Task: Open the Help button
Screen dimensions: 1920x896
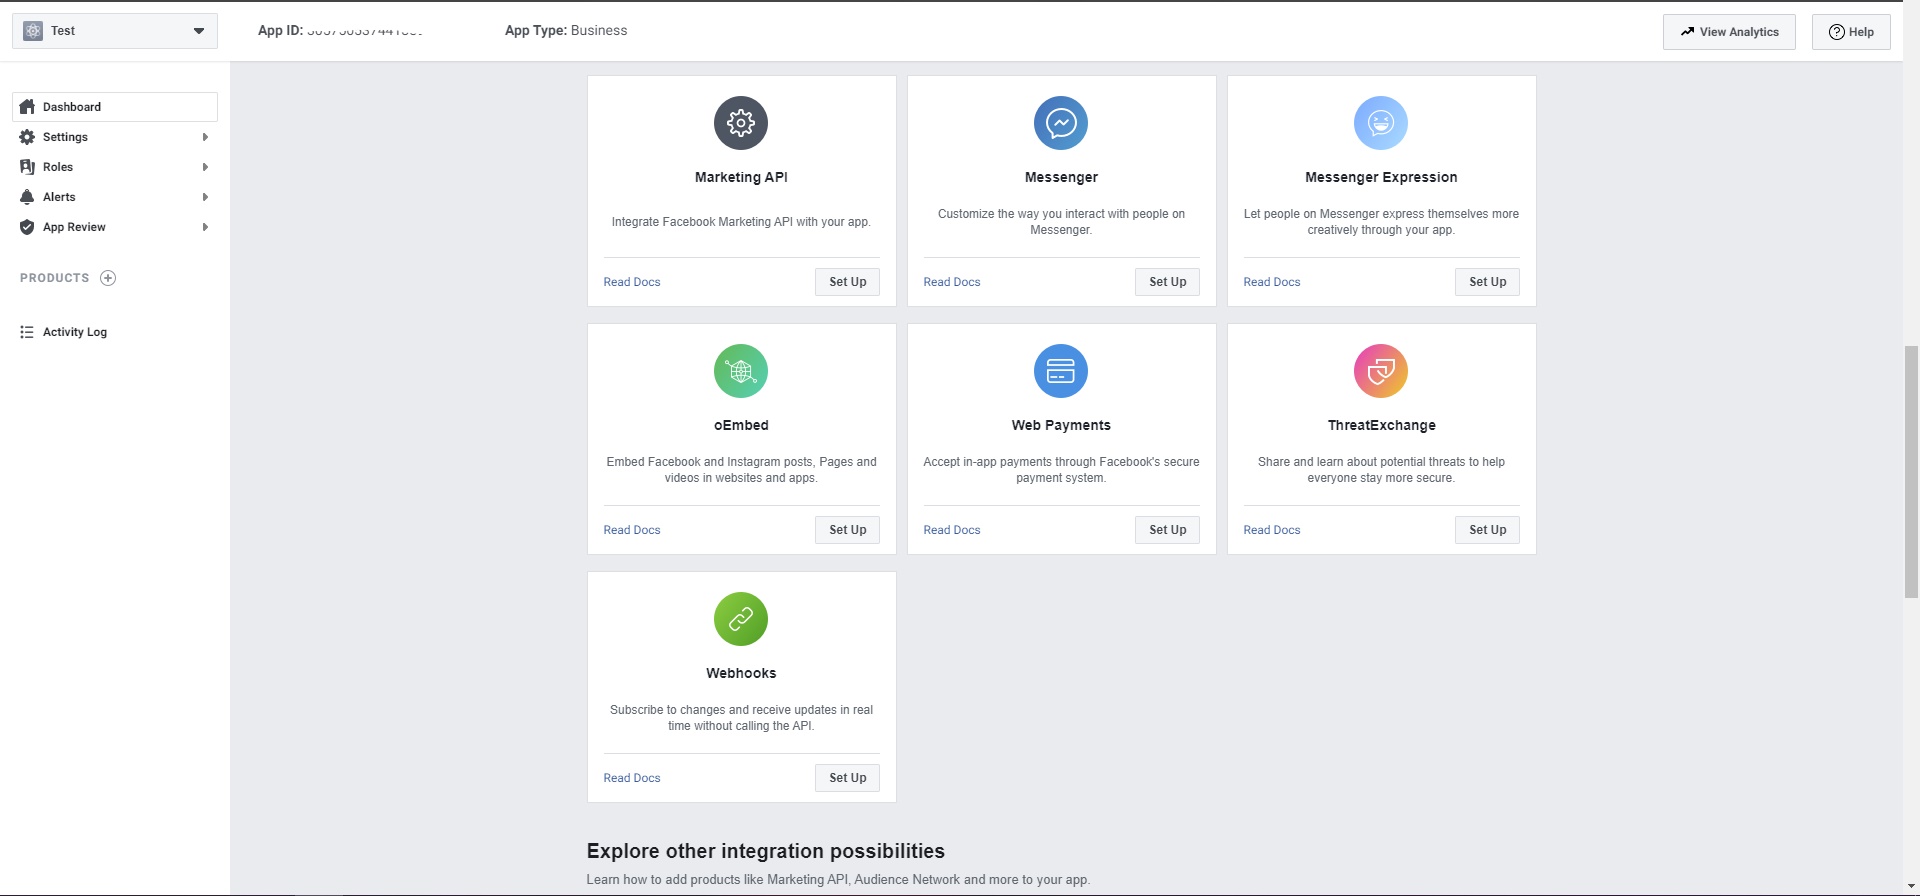Action: coord(1851,32)
